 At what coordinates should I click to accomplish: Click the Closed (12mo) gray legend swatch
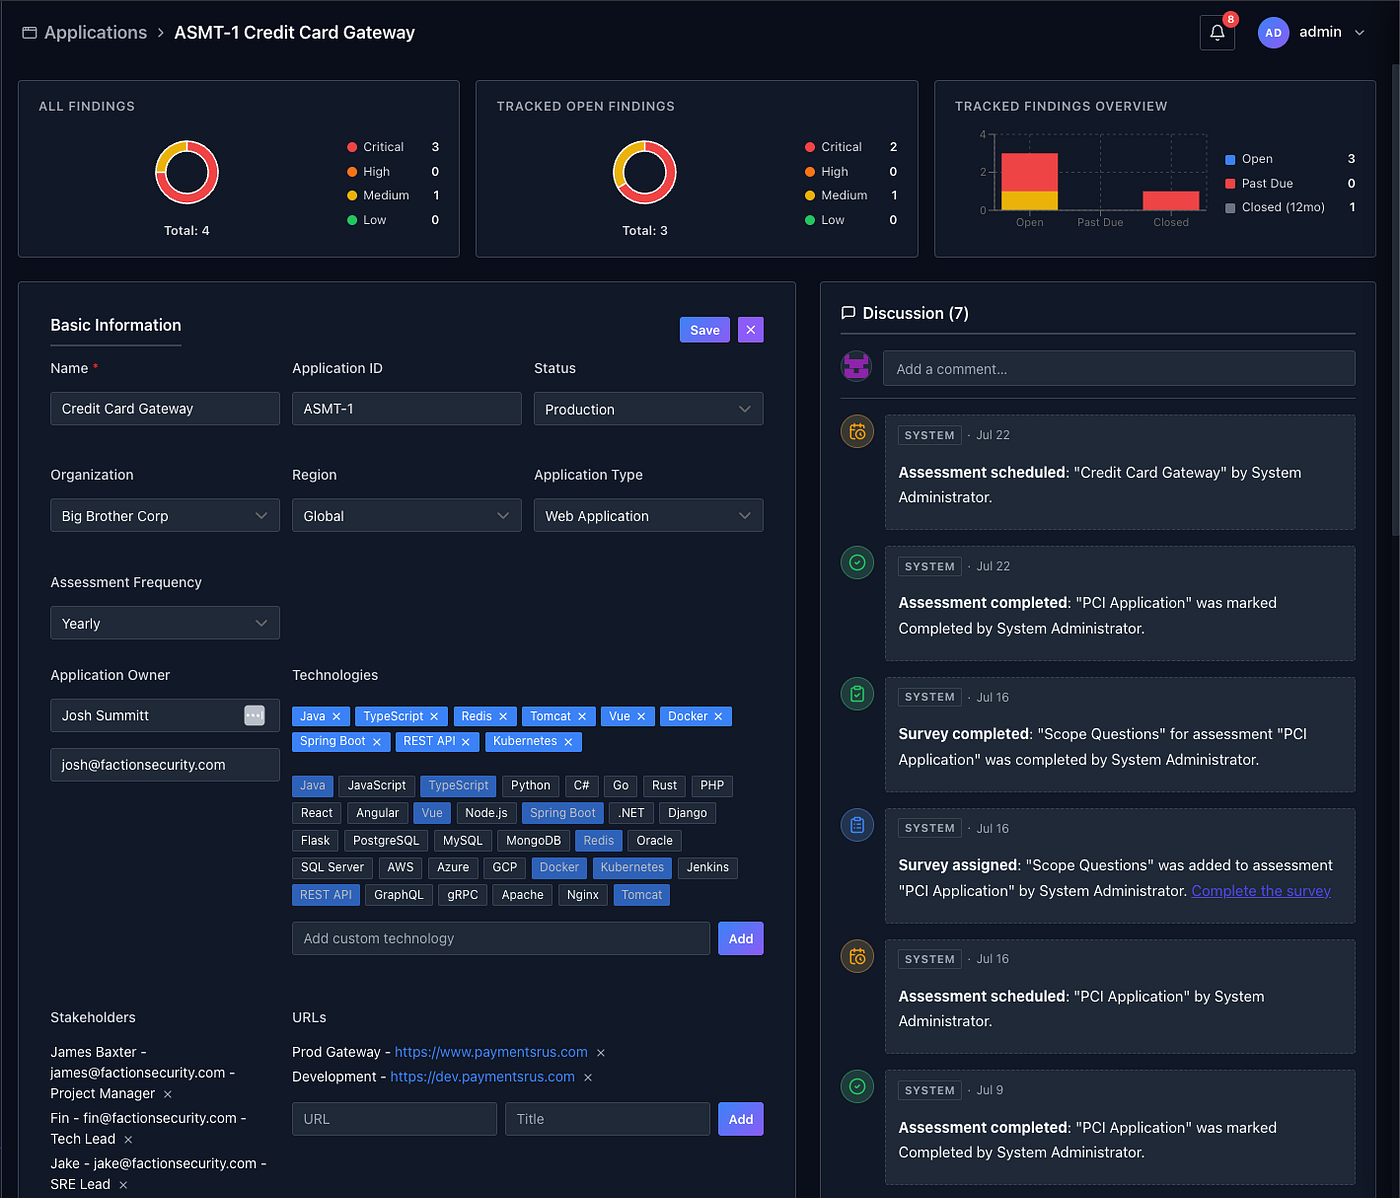click(1230, 208)
